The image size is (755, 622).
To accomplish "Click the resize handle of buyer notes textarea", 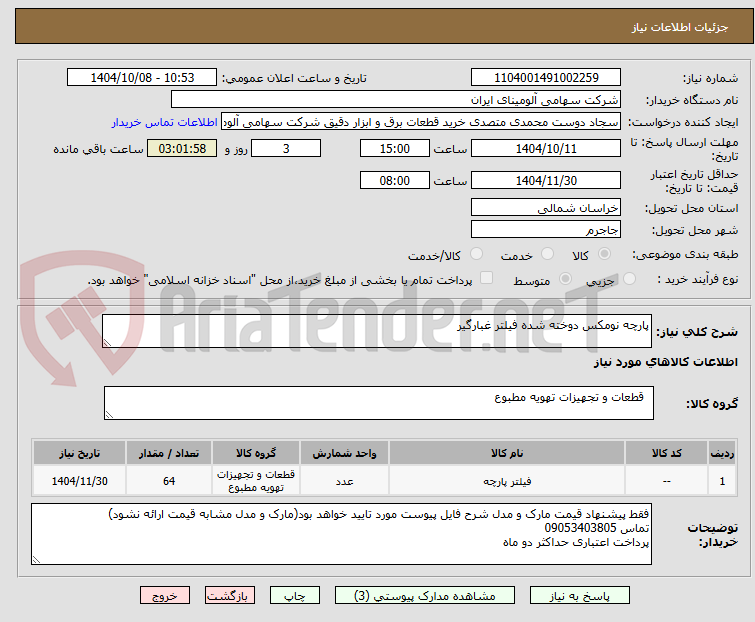I will pyautogui.click(x=36, y=559).
